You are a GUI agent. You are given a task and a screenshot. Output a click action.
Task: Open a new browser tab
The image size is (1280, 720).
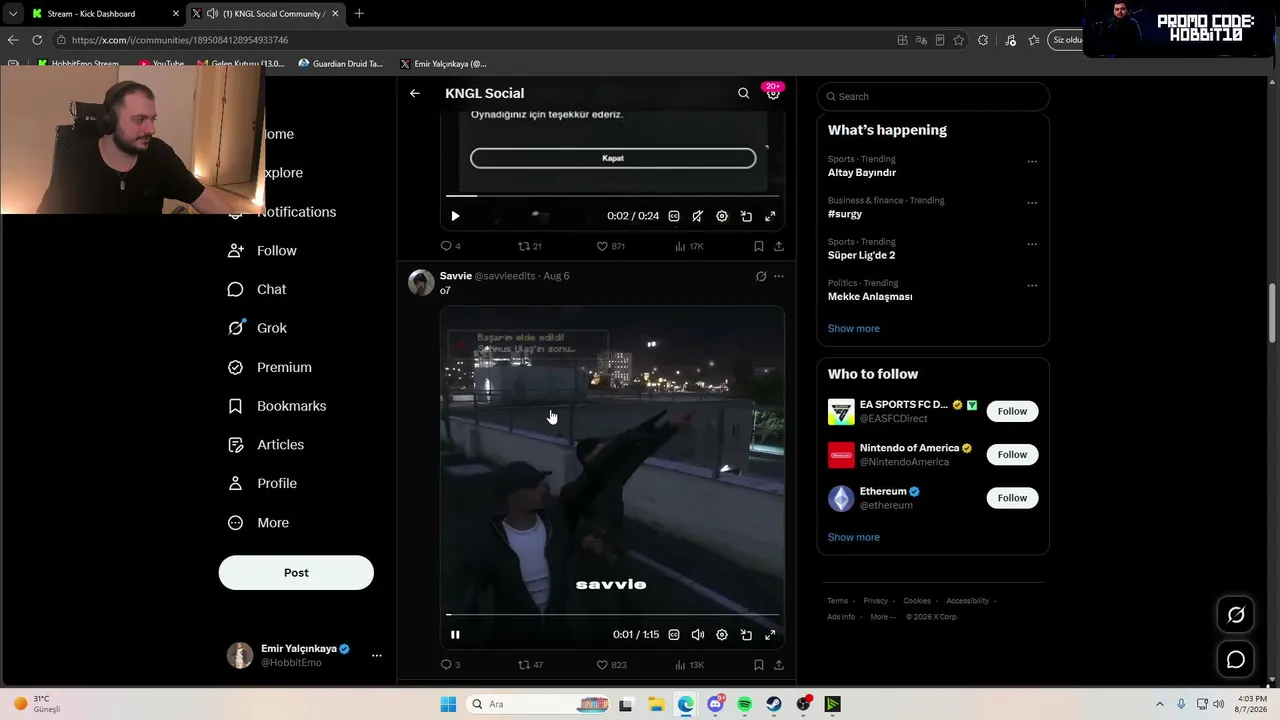(359, 13)
